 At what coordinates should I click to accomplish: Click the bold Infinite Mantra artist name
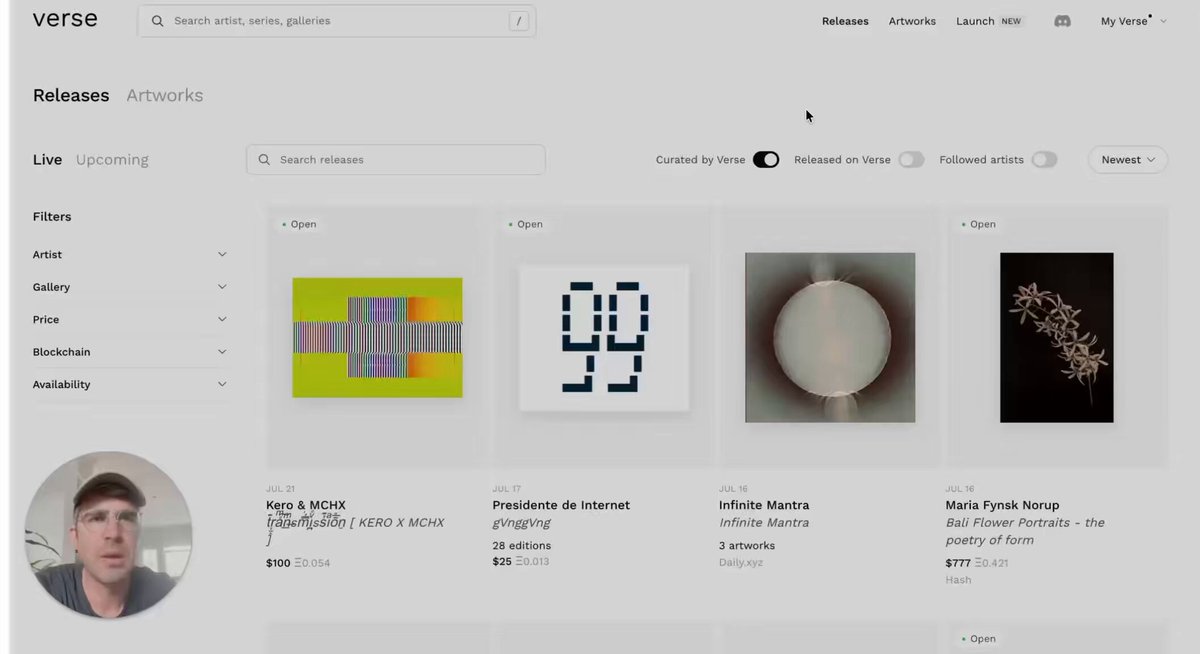[764, 506]
